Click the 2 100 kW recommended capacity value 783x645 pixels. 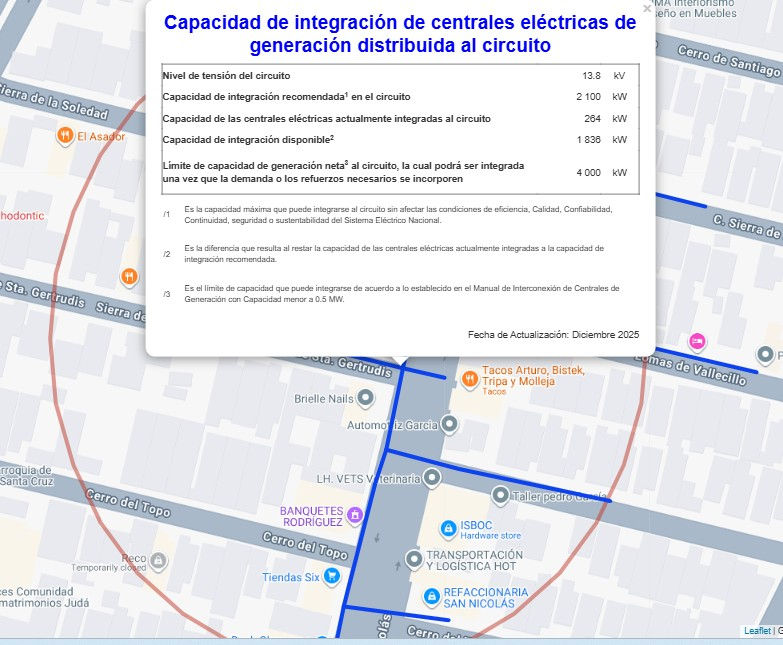588,97
